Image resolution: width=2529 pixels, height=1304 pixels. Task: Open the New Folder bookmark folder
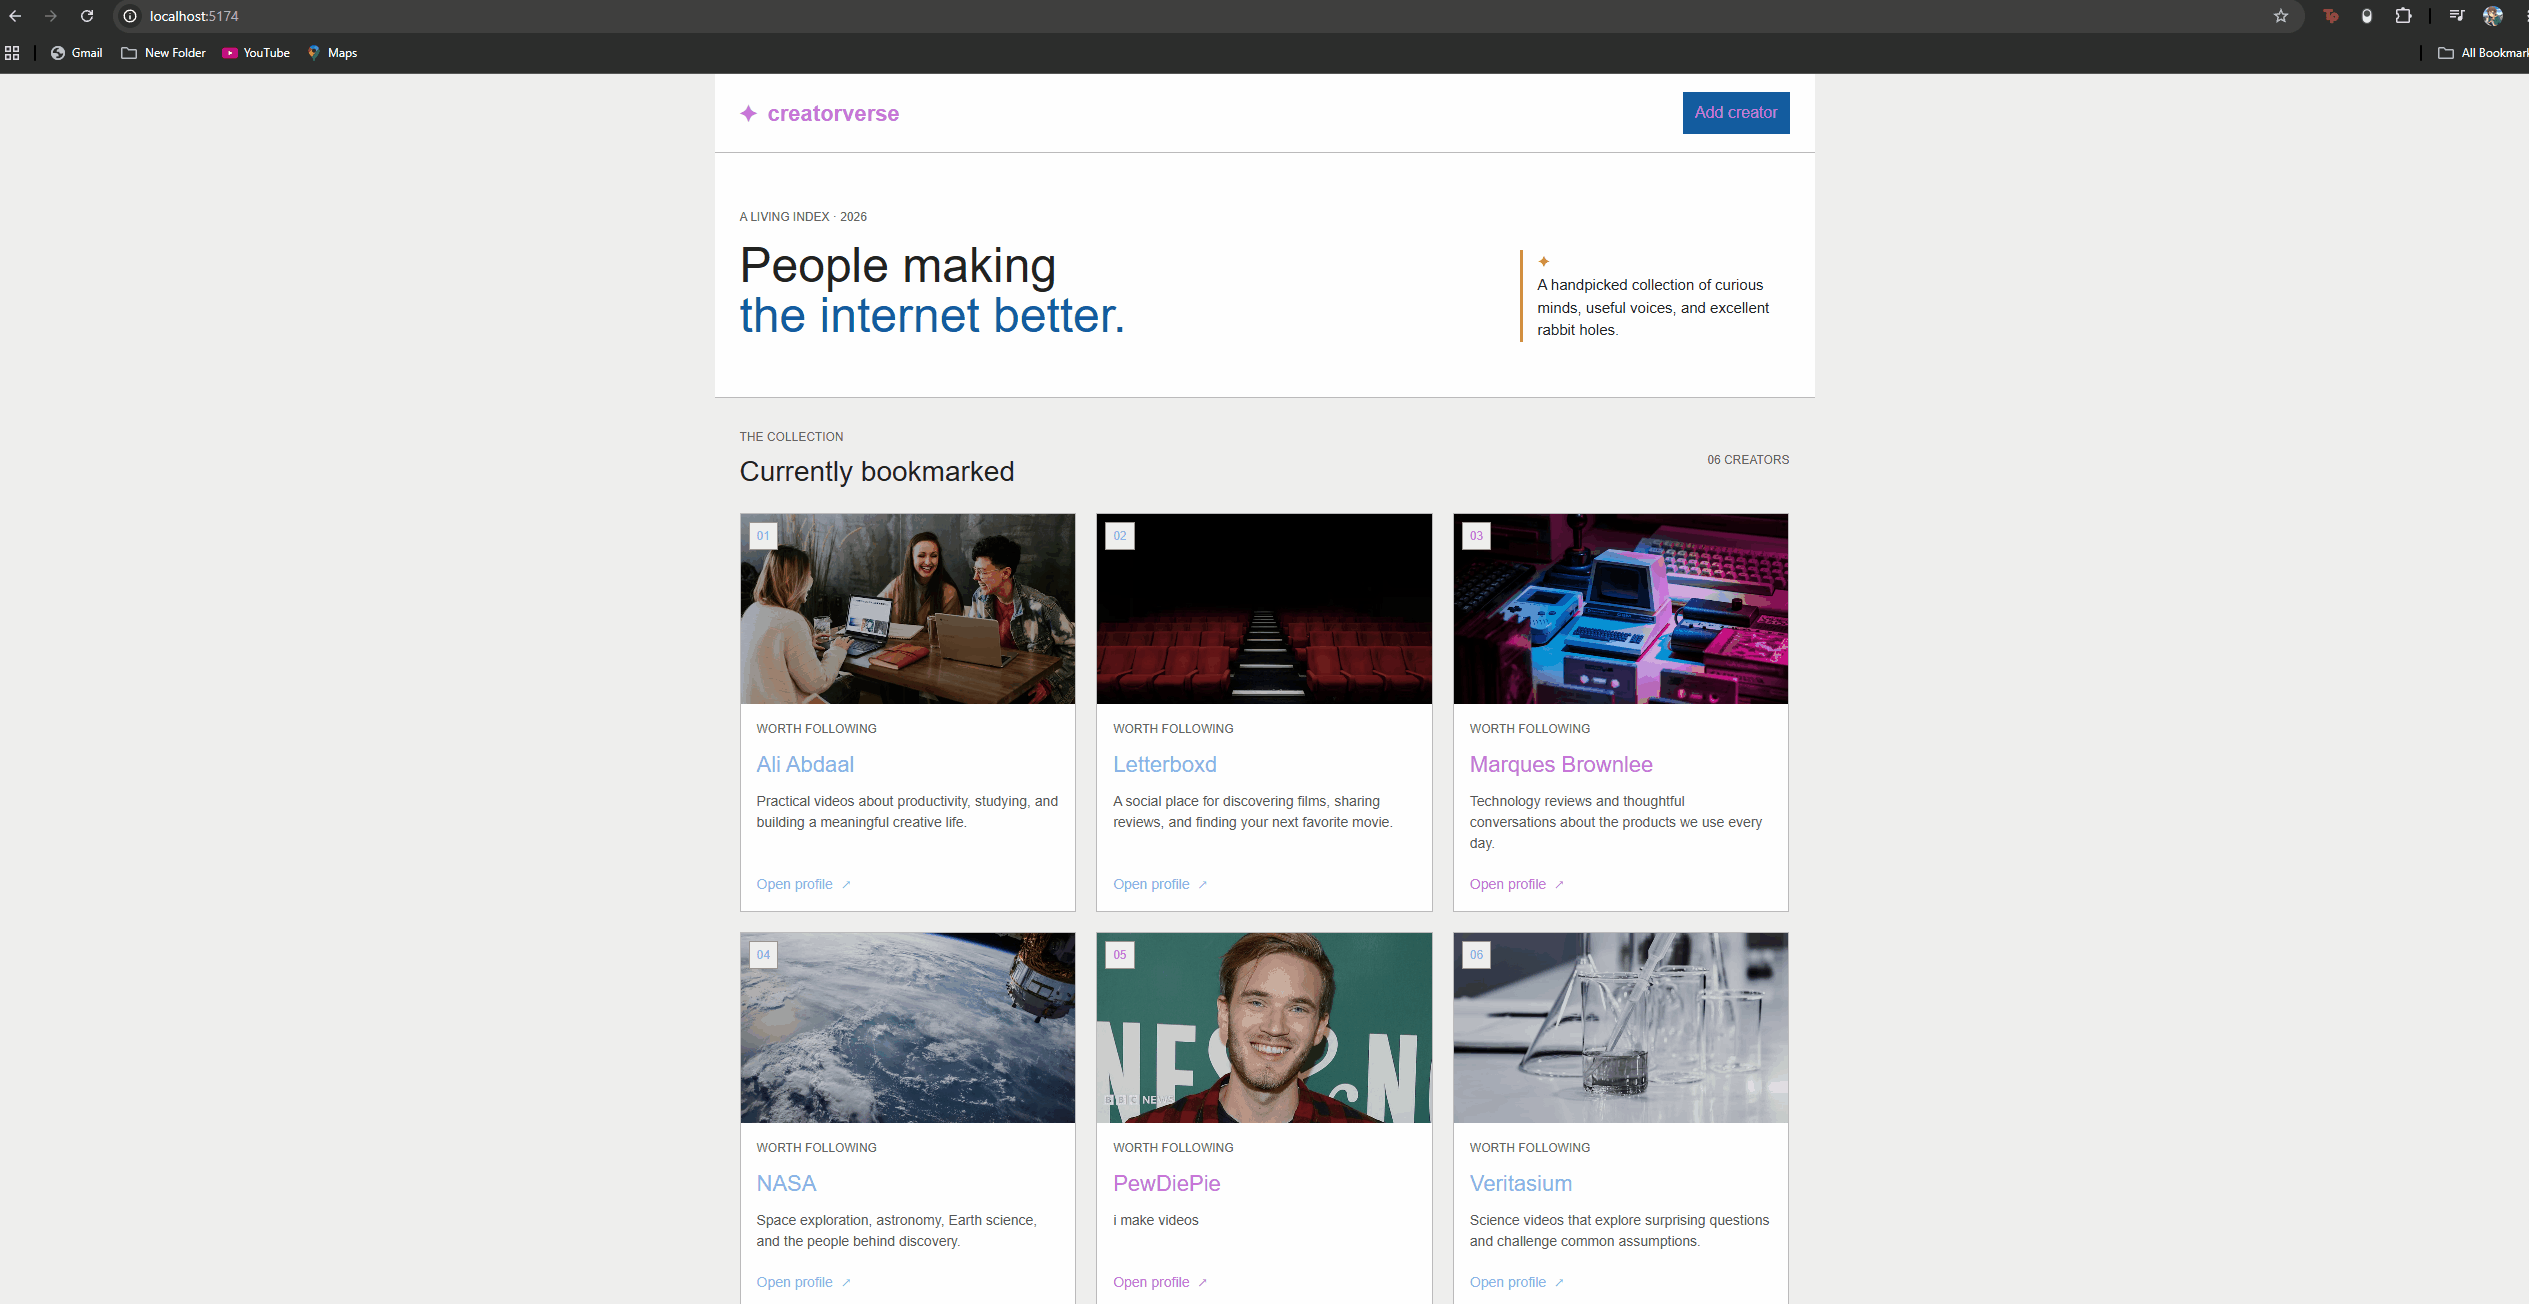point(164,53)
